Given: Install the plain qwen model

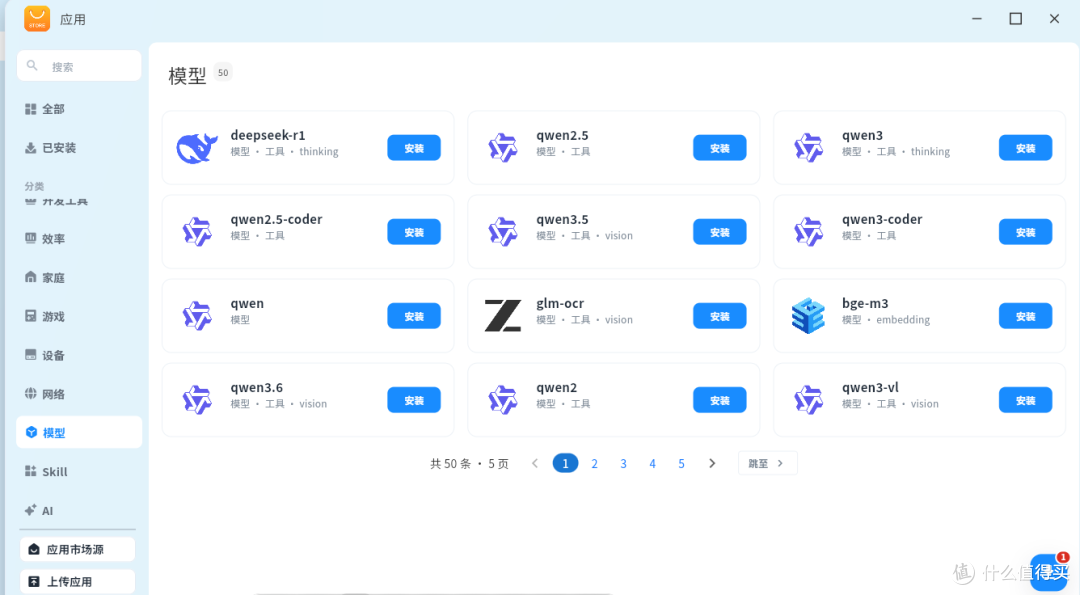Looking at the screenshot, I should click(x=414, y=316).
